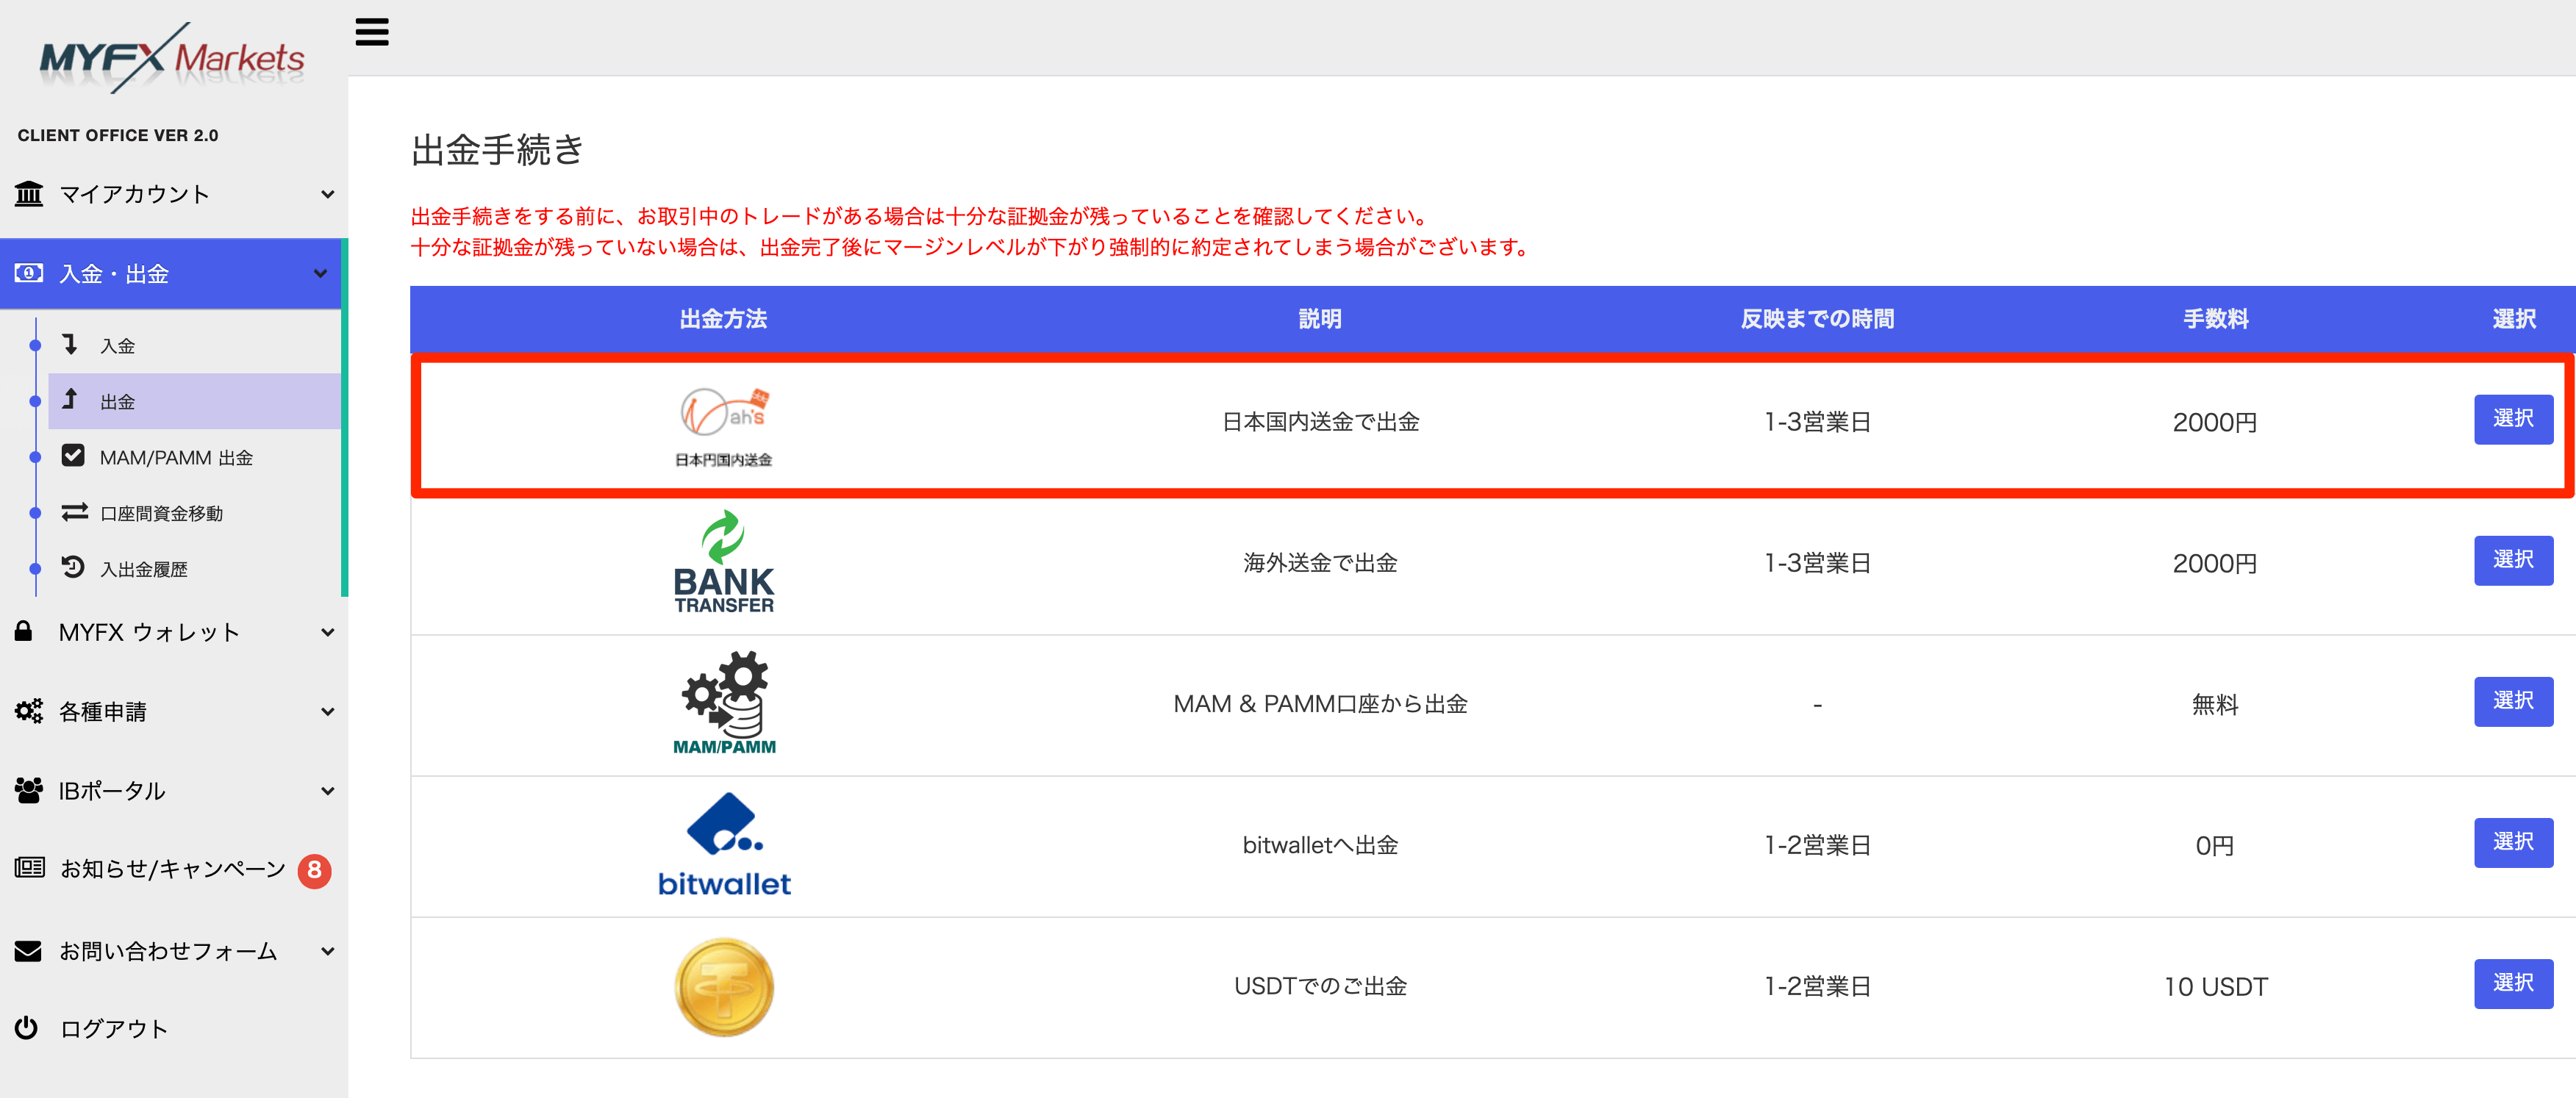2576x1098 pixels.
Task: Click the MAM/PAMM gears logo
Action: point(724,703)
